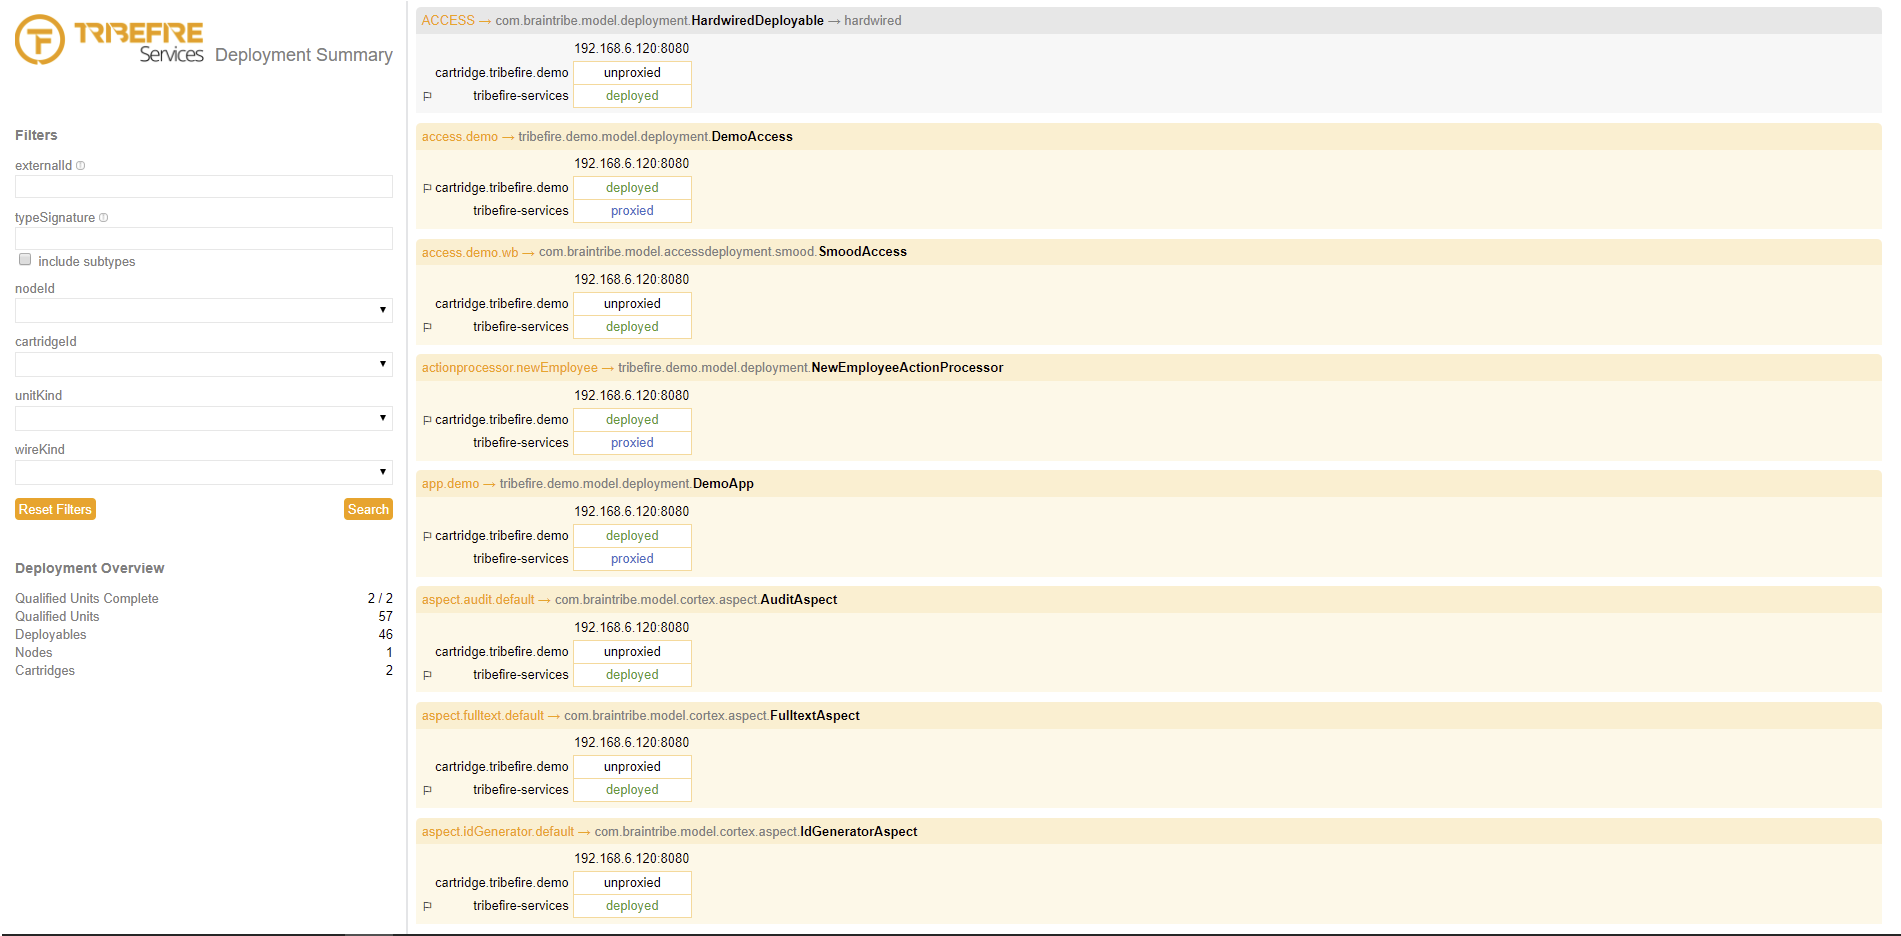Click the flag icon in the IdGeneratorAspect section
This screenshot has height=936, width=1901.
click(427, 907)
